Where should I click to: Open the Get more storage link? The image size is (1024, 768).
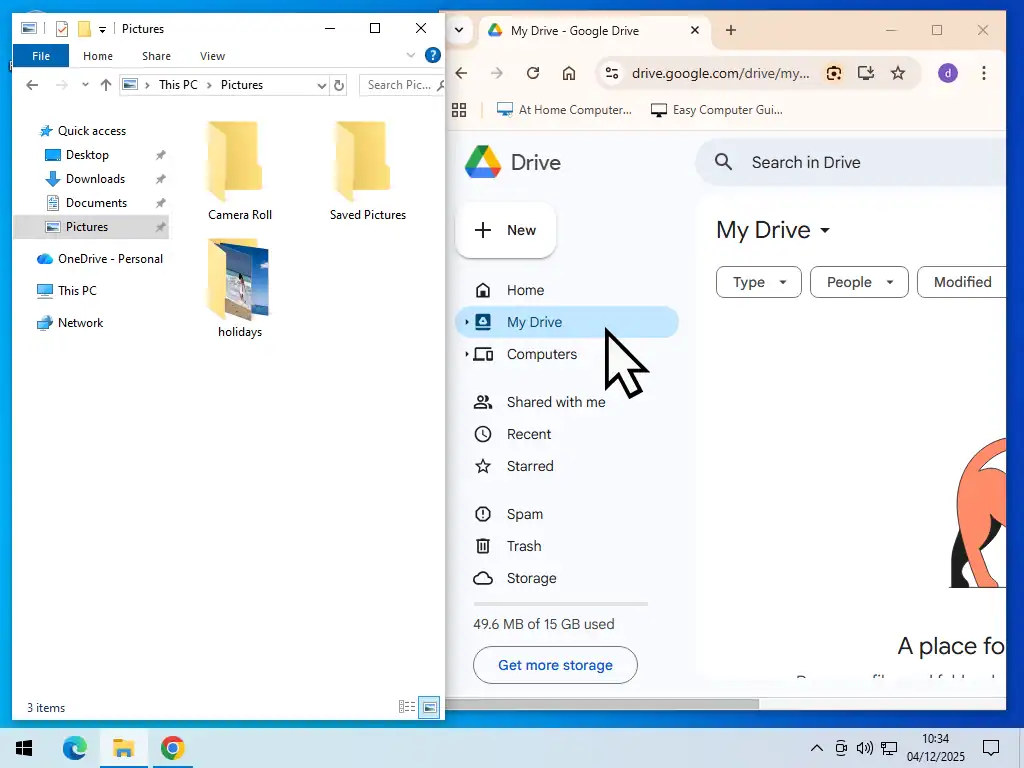[555, 665]
